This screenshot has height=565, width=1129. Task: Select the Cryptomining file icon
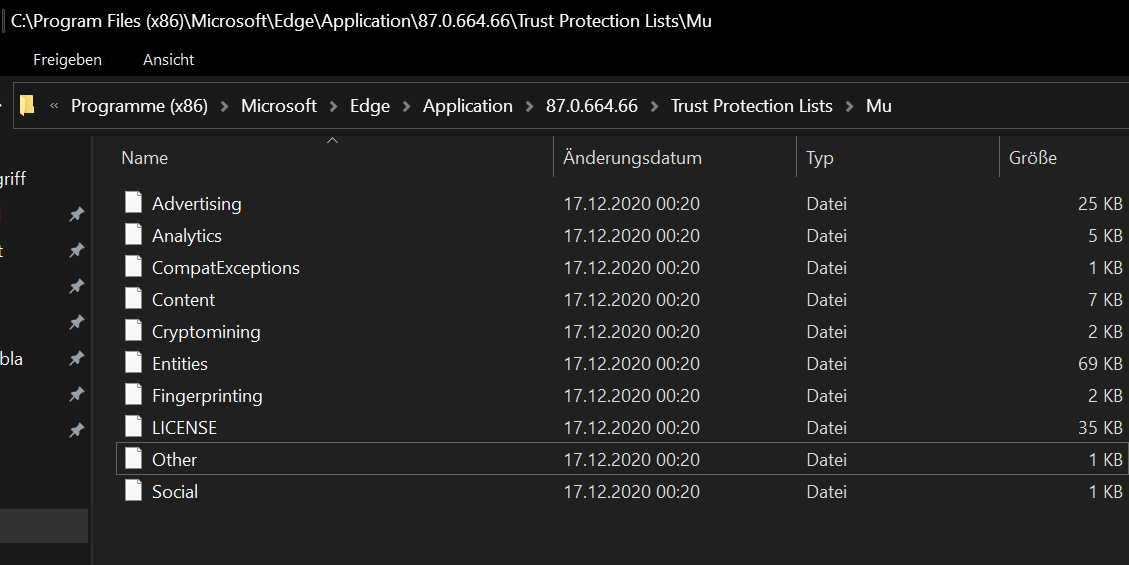(134, 331)
